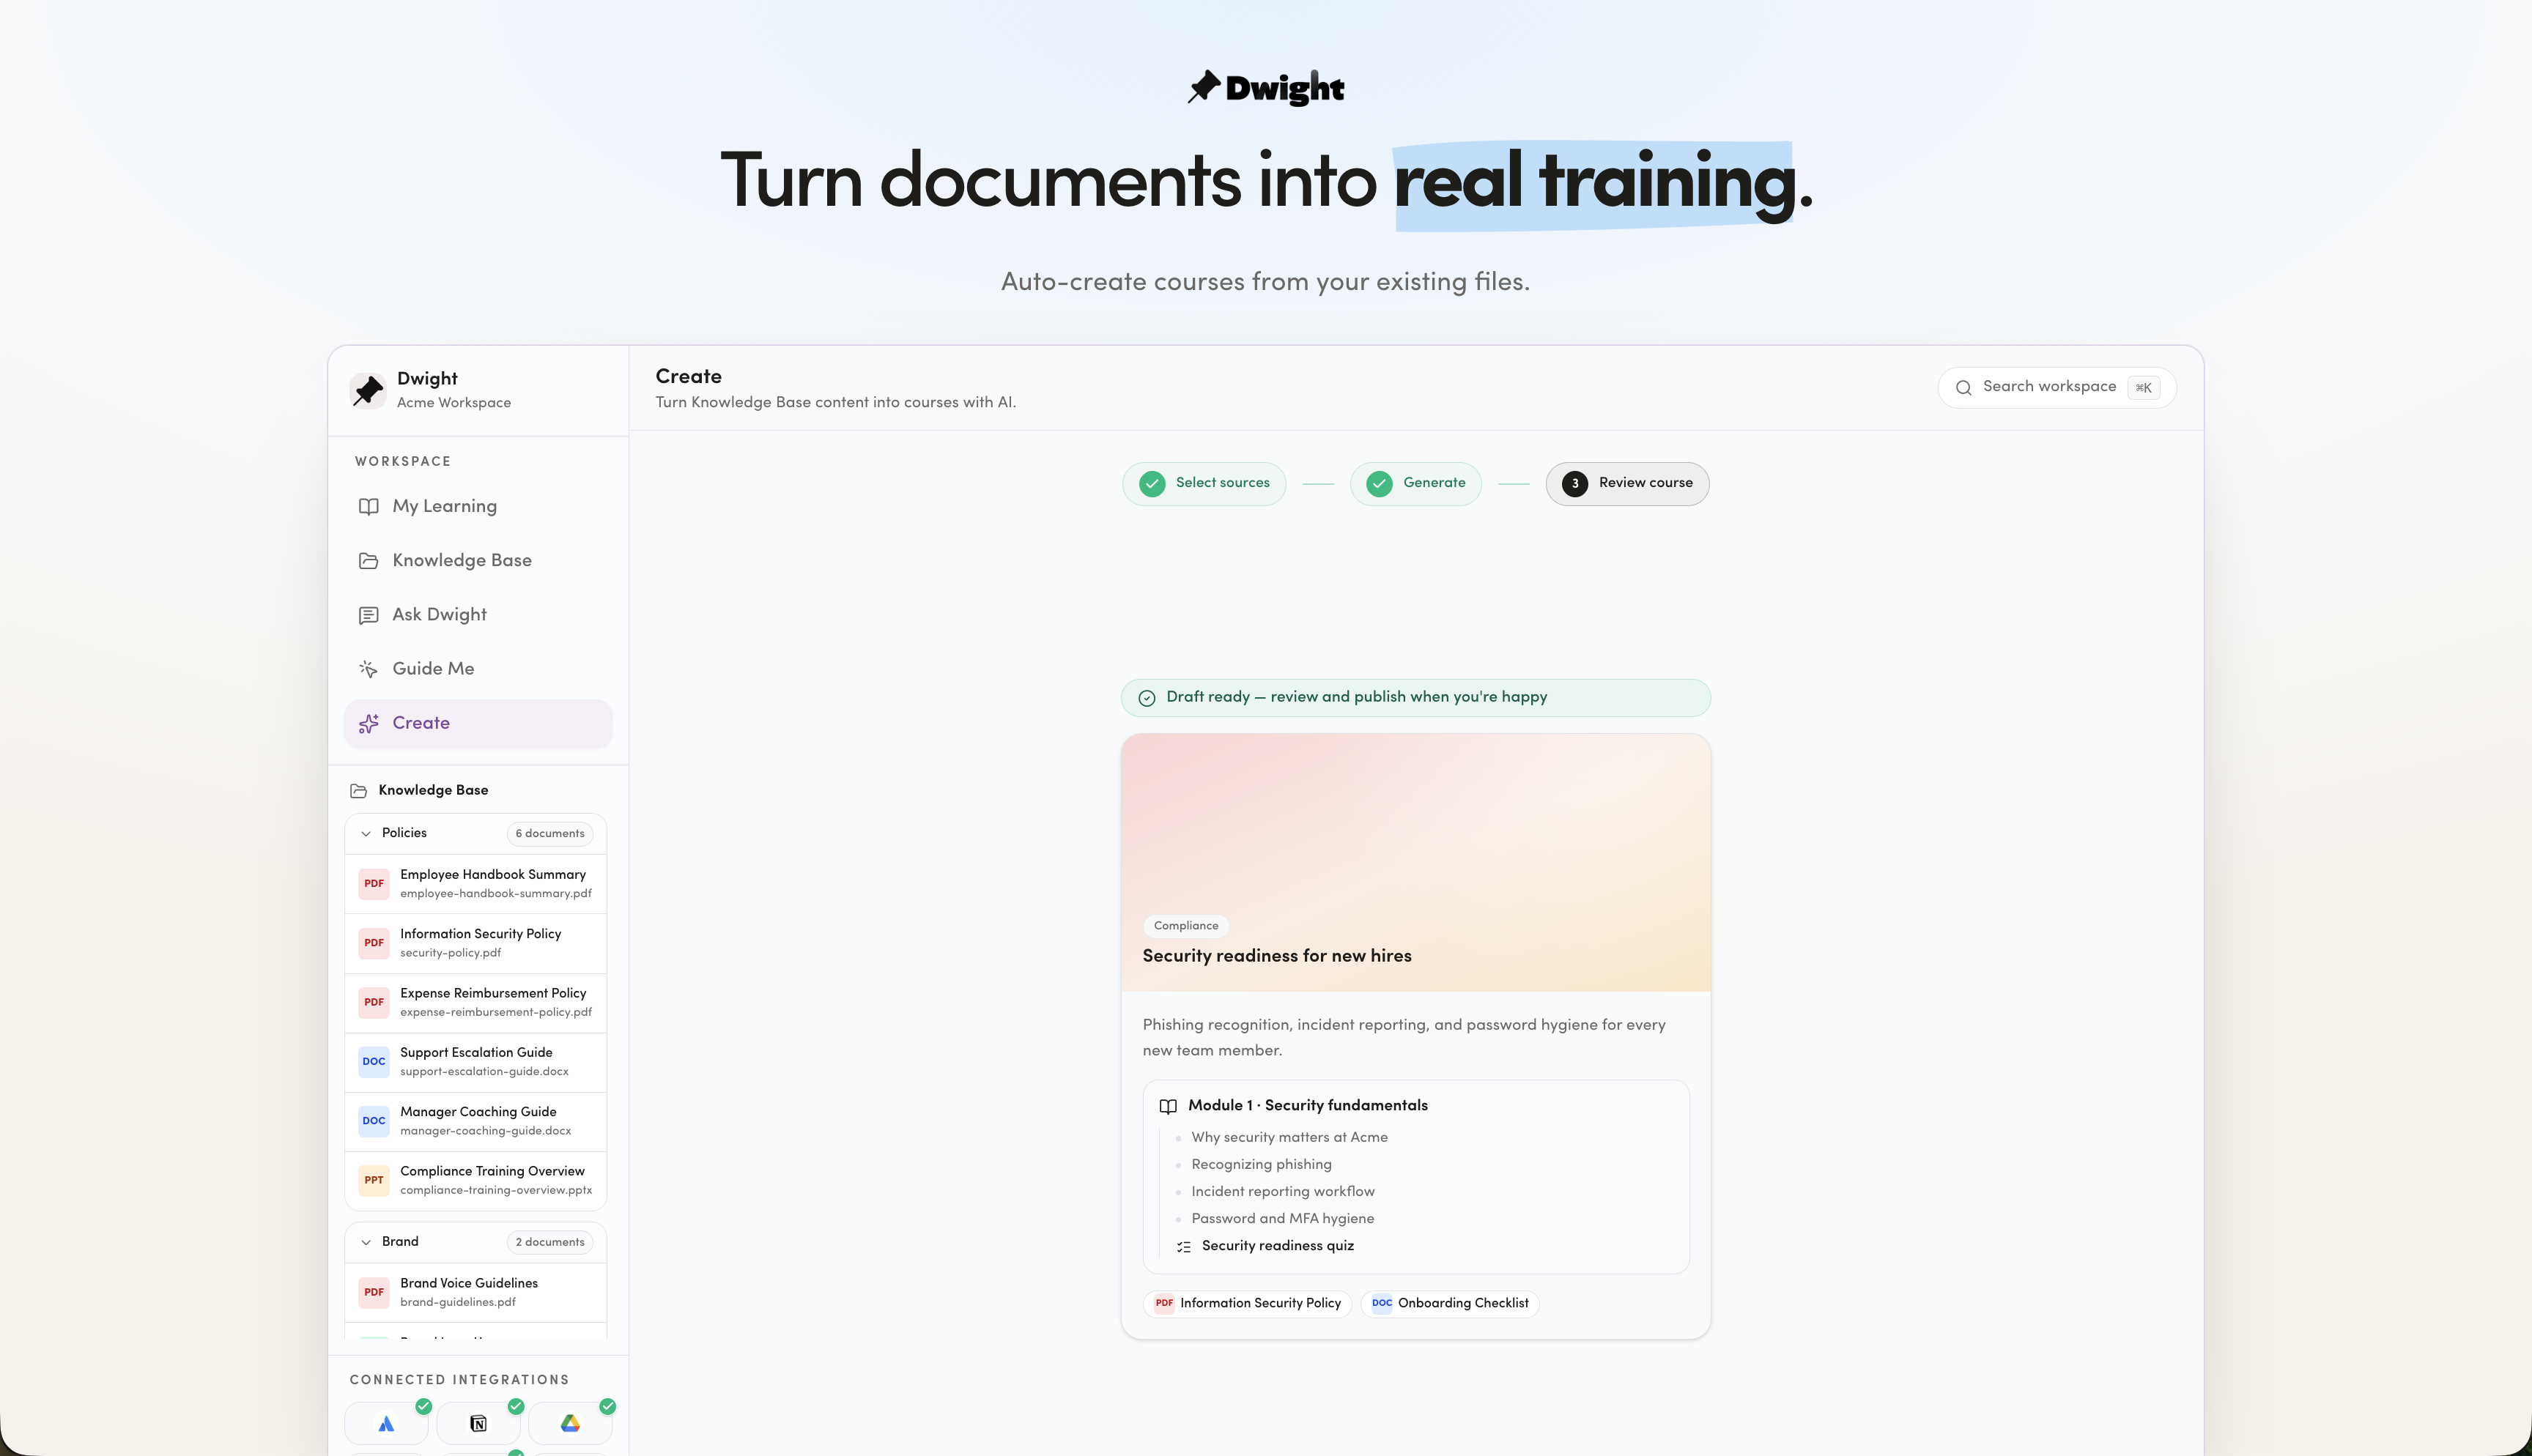Click the quiz checklist icon
The width and height of the screenshot is (2532, 1456).
point(1184,1247)
